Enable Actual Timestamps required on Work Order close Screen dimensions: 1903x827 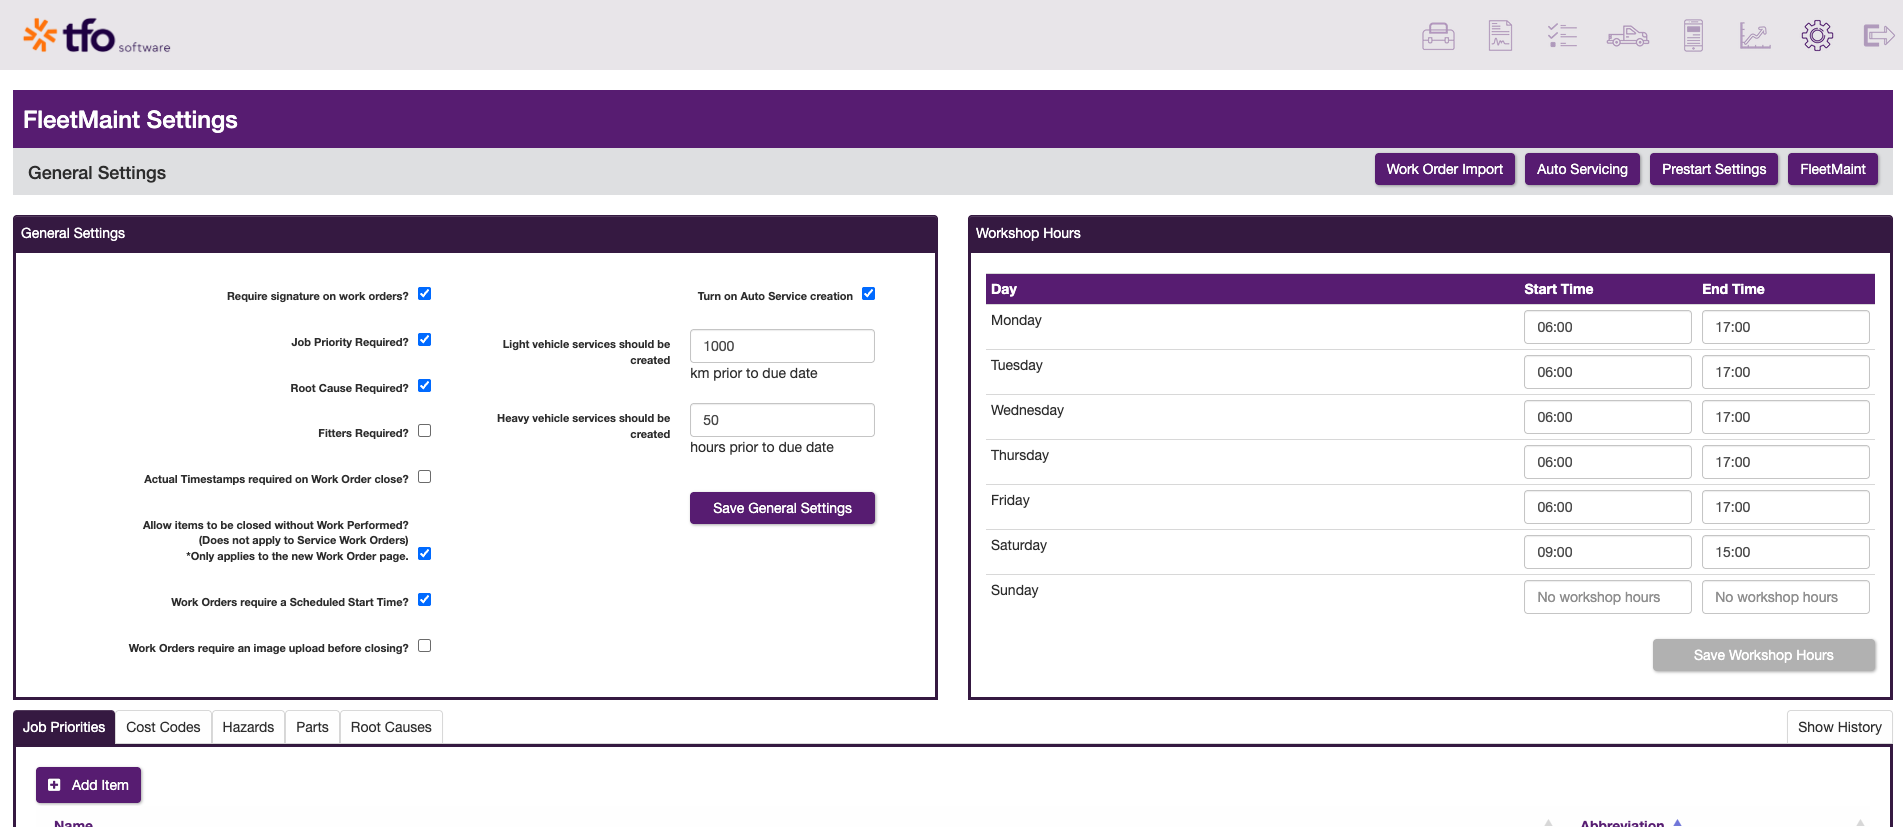425,477
